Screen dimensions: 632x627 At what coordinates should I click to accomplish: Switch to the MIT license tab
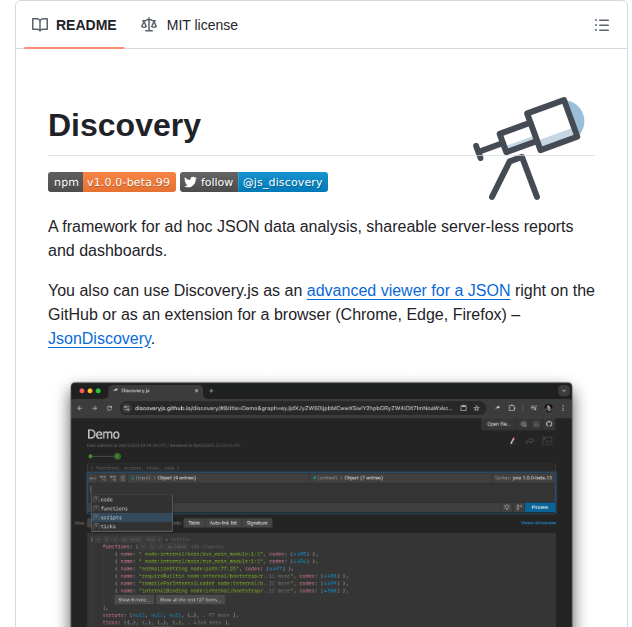(189, 25)
